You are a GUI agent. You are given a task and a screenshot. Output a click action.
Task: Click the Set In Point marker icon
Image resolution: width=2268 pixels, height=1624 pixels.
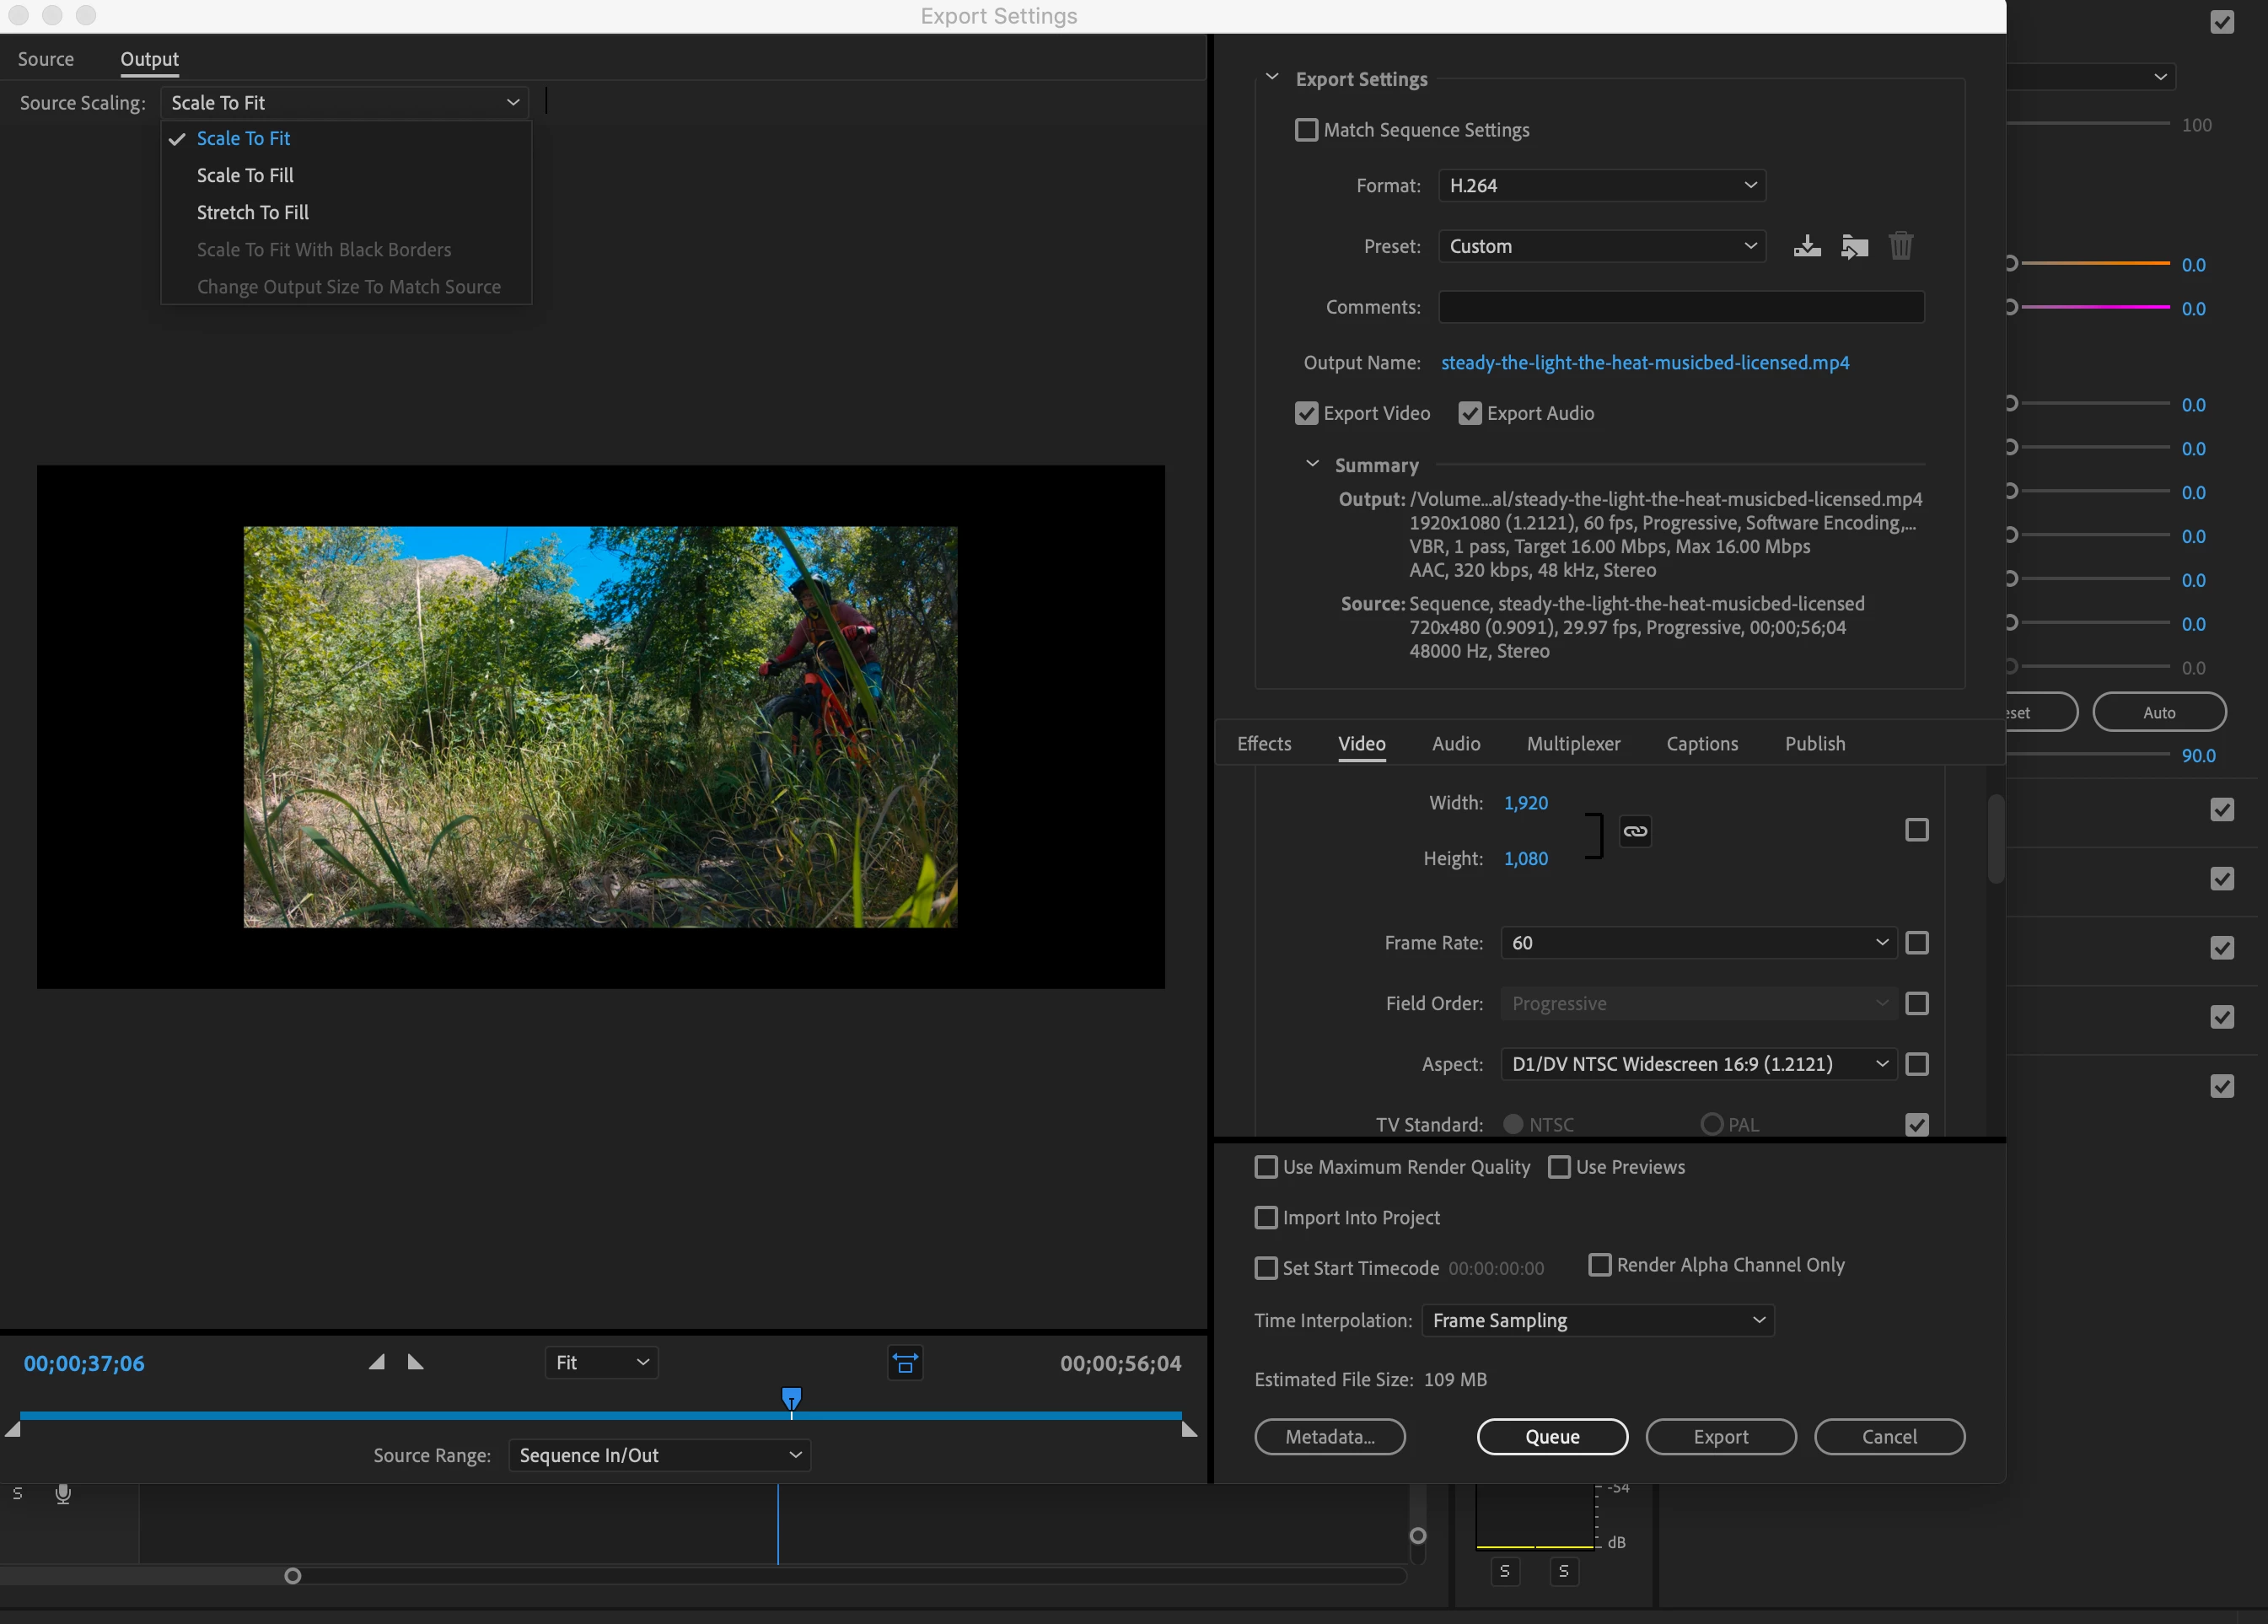[377, 1362]
